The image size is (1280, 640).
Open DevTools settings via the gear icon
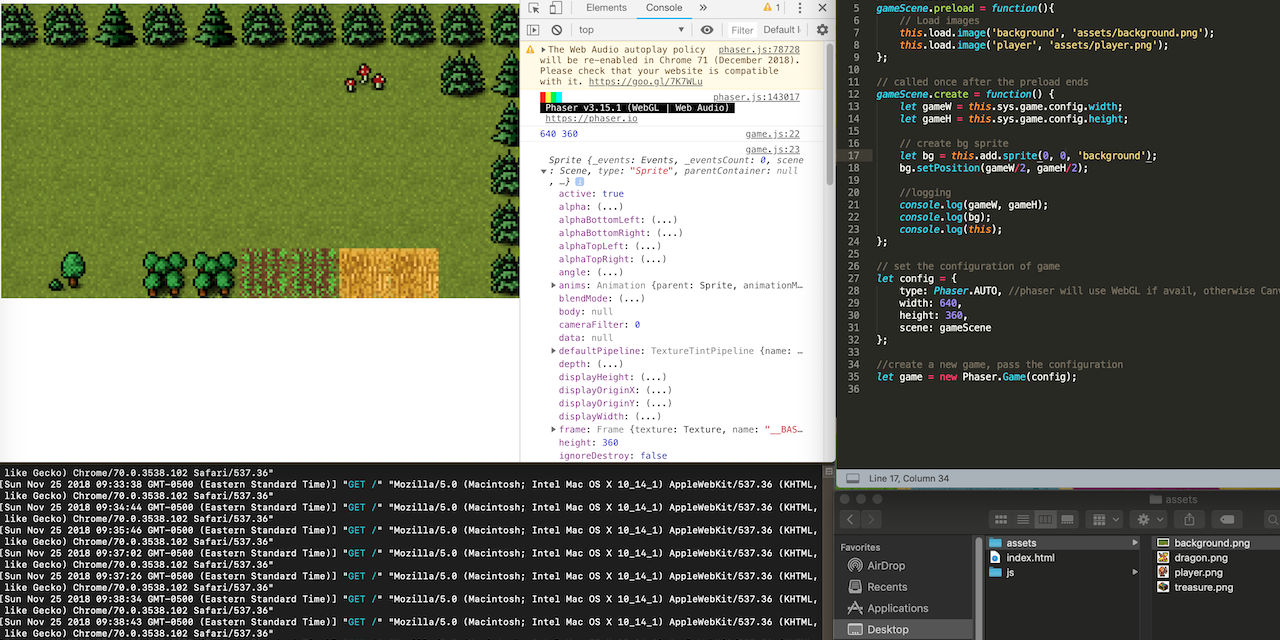coord(823,29)
